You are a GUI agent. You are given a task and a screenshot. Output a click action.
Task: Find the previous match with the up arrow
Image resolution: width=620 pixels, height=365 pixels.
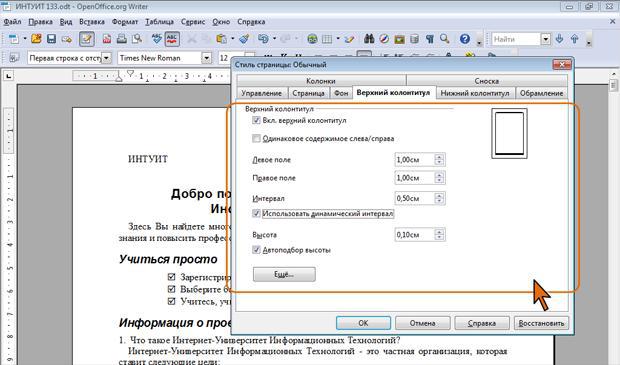click(x=575, y=39)
